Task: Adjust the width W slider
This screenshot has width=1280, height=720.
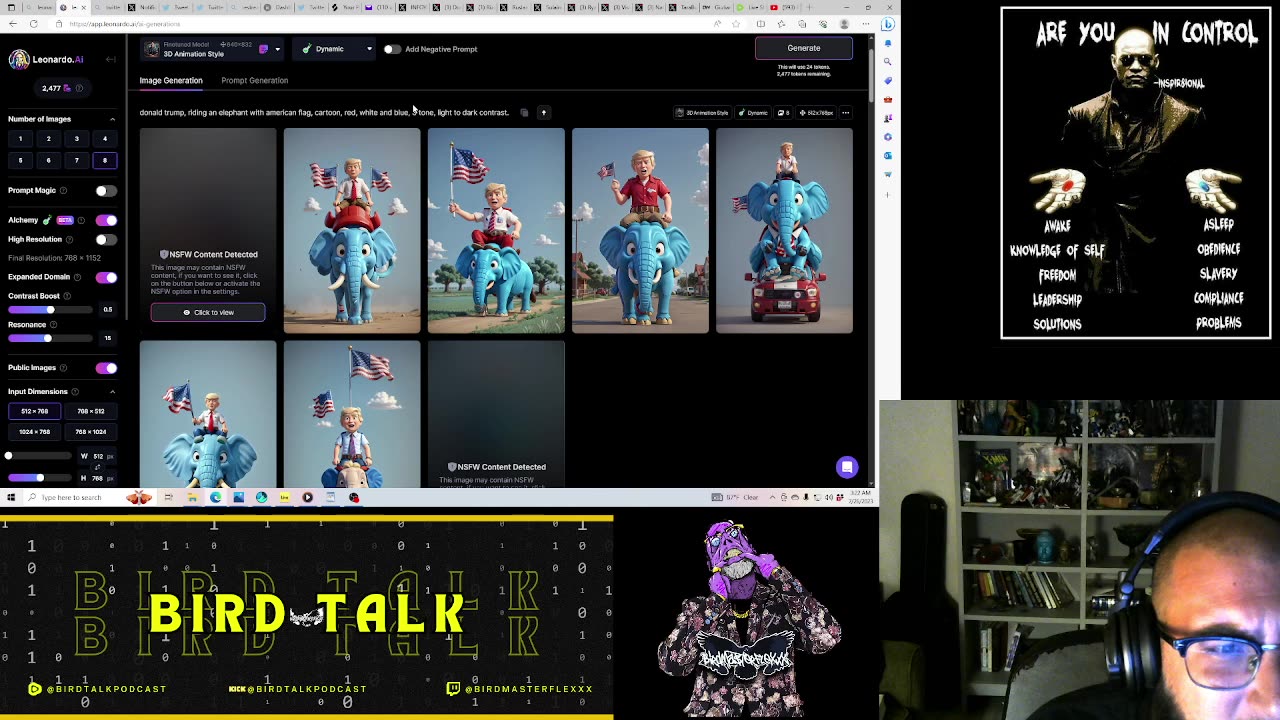Action: coord(40,456)
